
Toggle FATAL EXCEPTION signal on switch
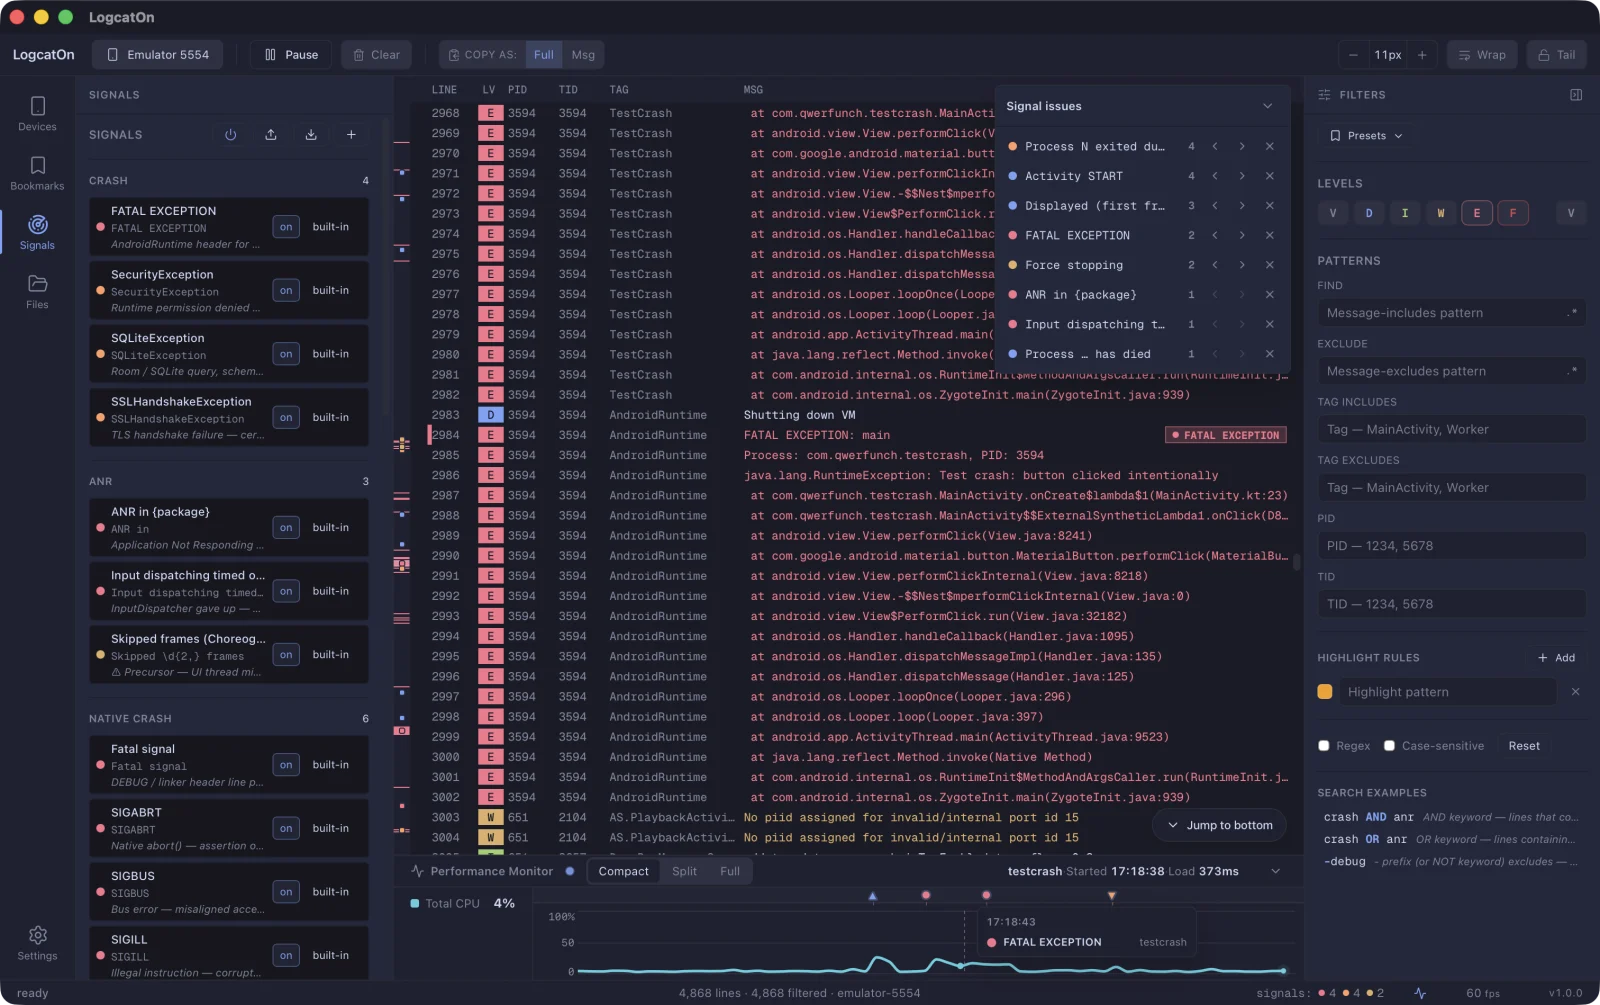[286, 227]
